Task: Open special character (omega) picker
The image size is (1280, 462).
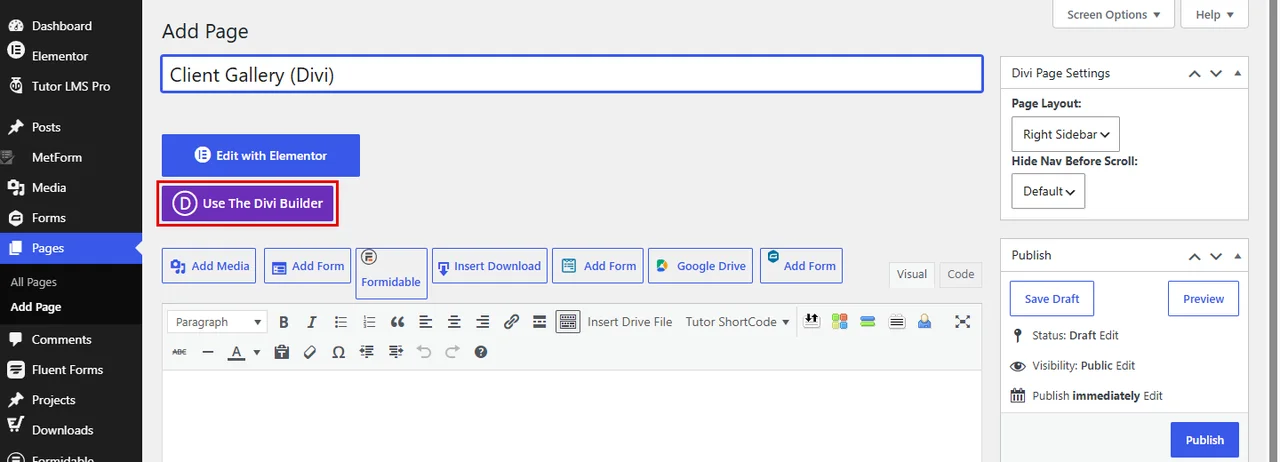Action: point(338,352)
